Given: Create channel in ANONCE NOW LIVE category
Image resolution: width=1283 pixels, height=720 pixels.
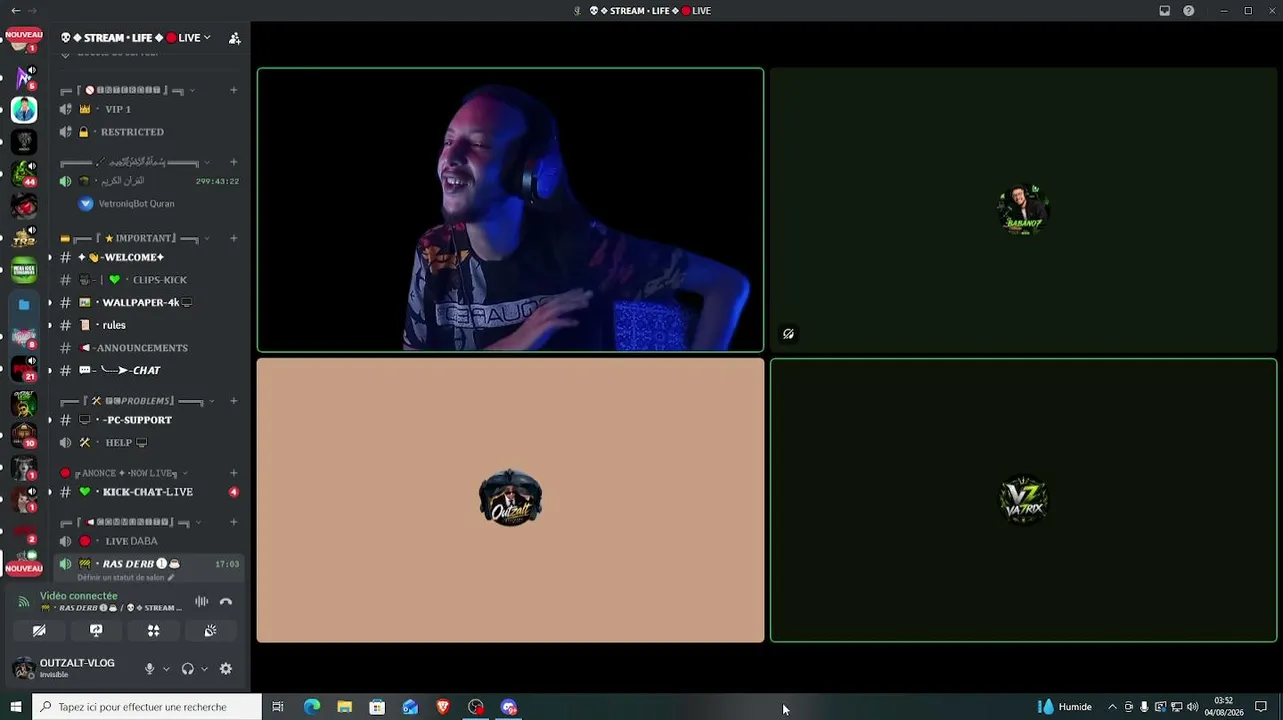Looking at the screenshot, I should click(234, 473).
